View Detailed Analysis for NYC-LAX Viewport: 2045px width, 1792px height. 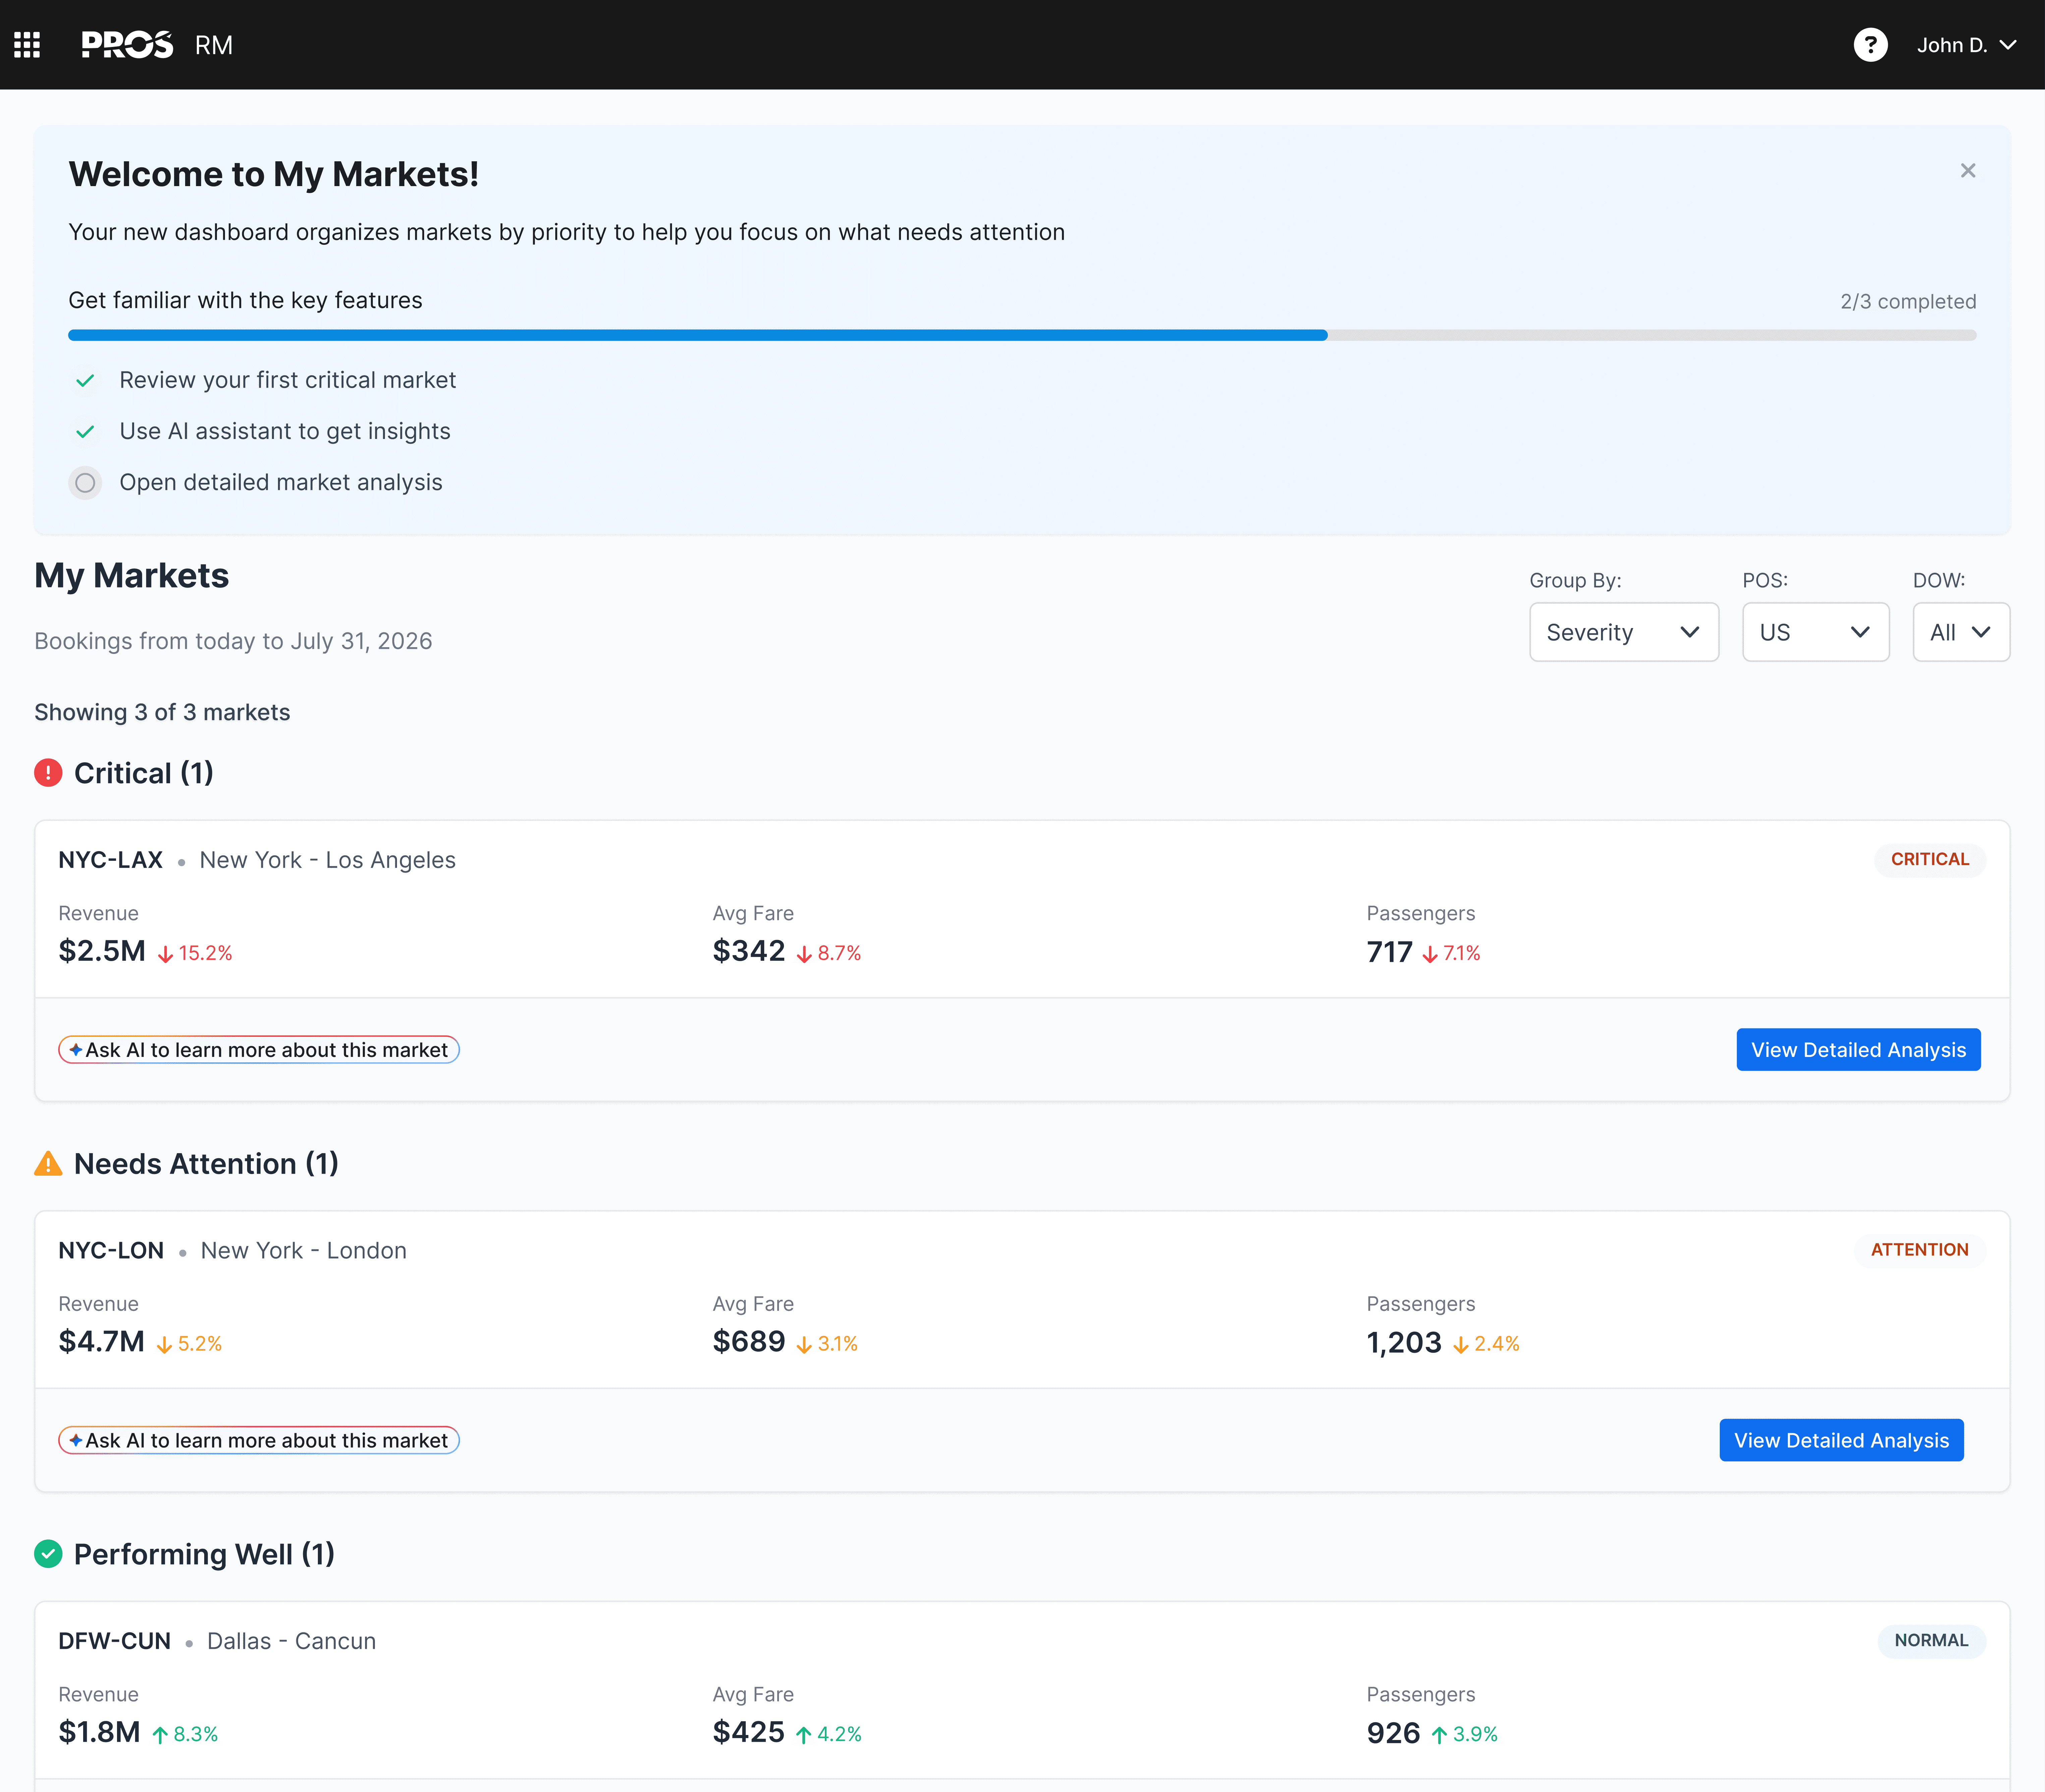(x=1858, y=1050)
